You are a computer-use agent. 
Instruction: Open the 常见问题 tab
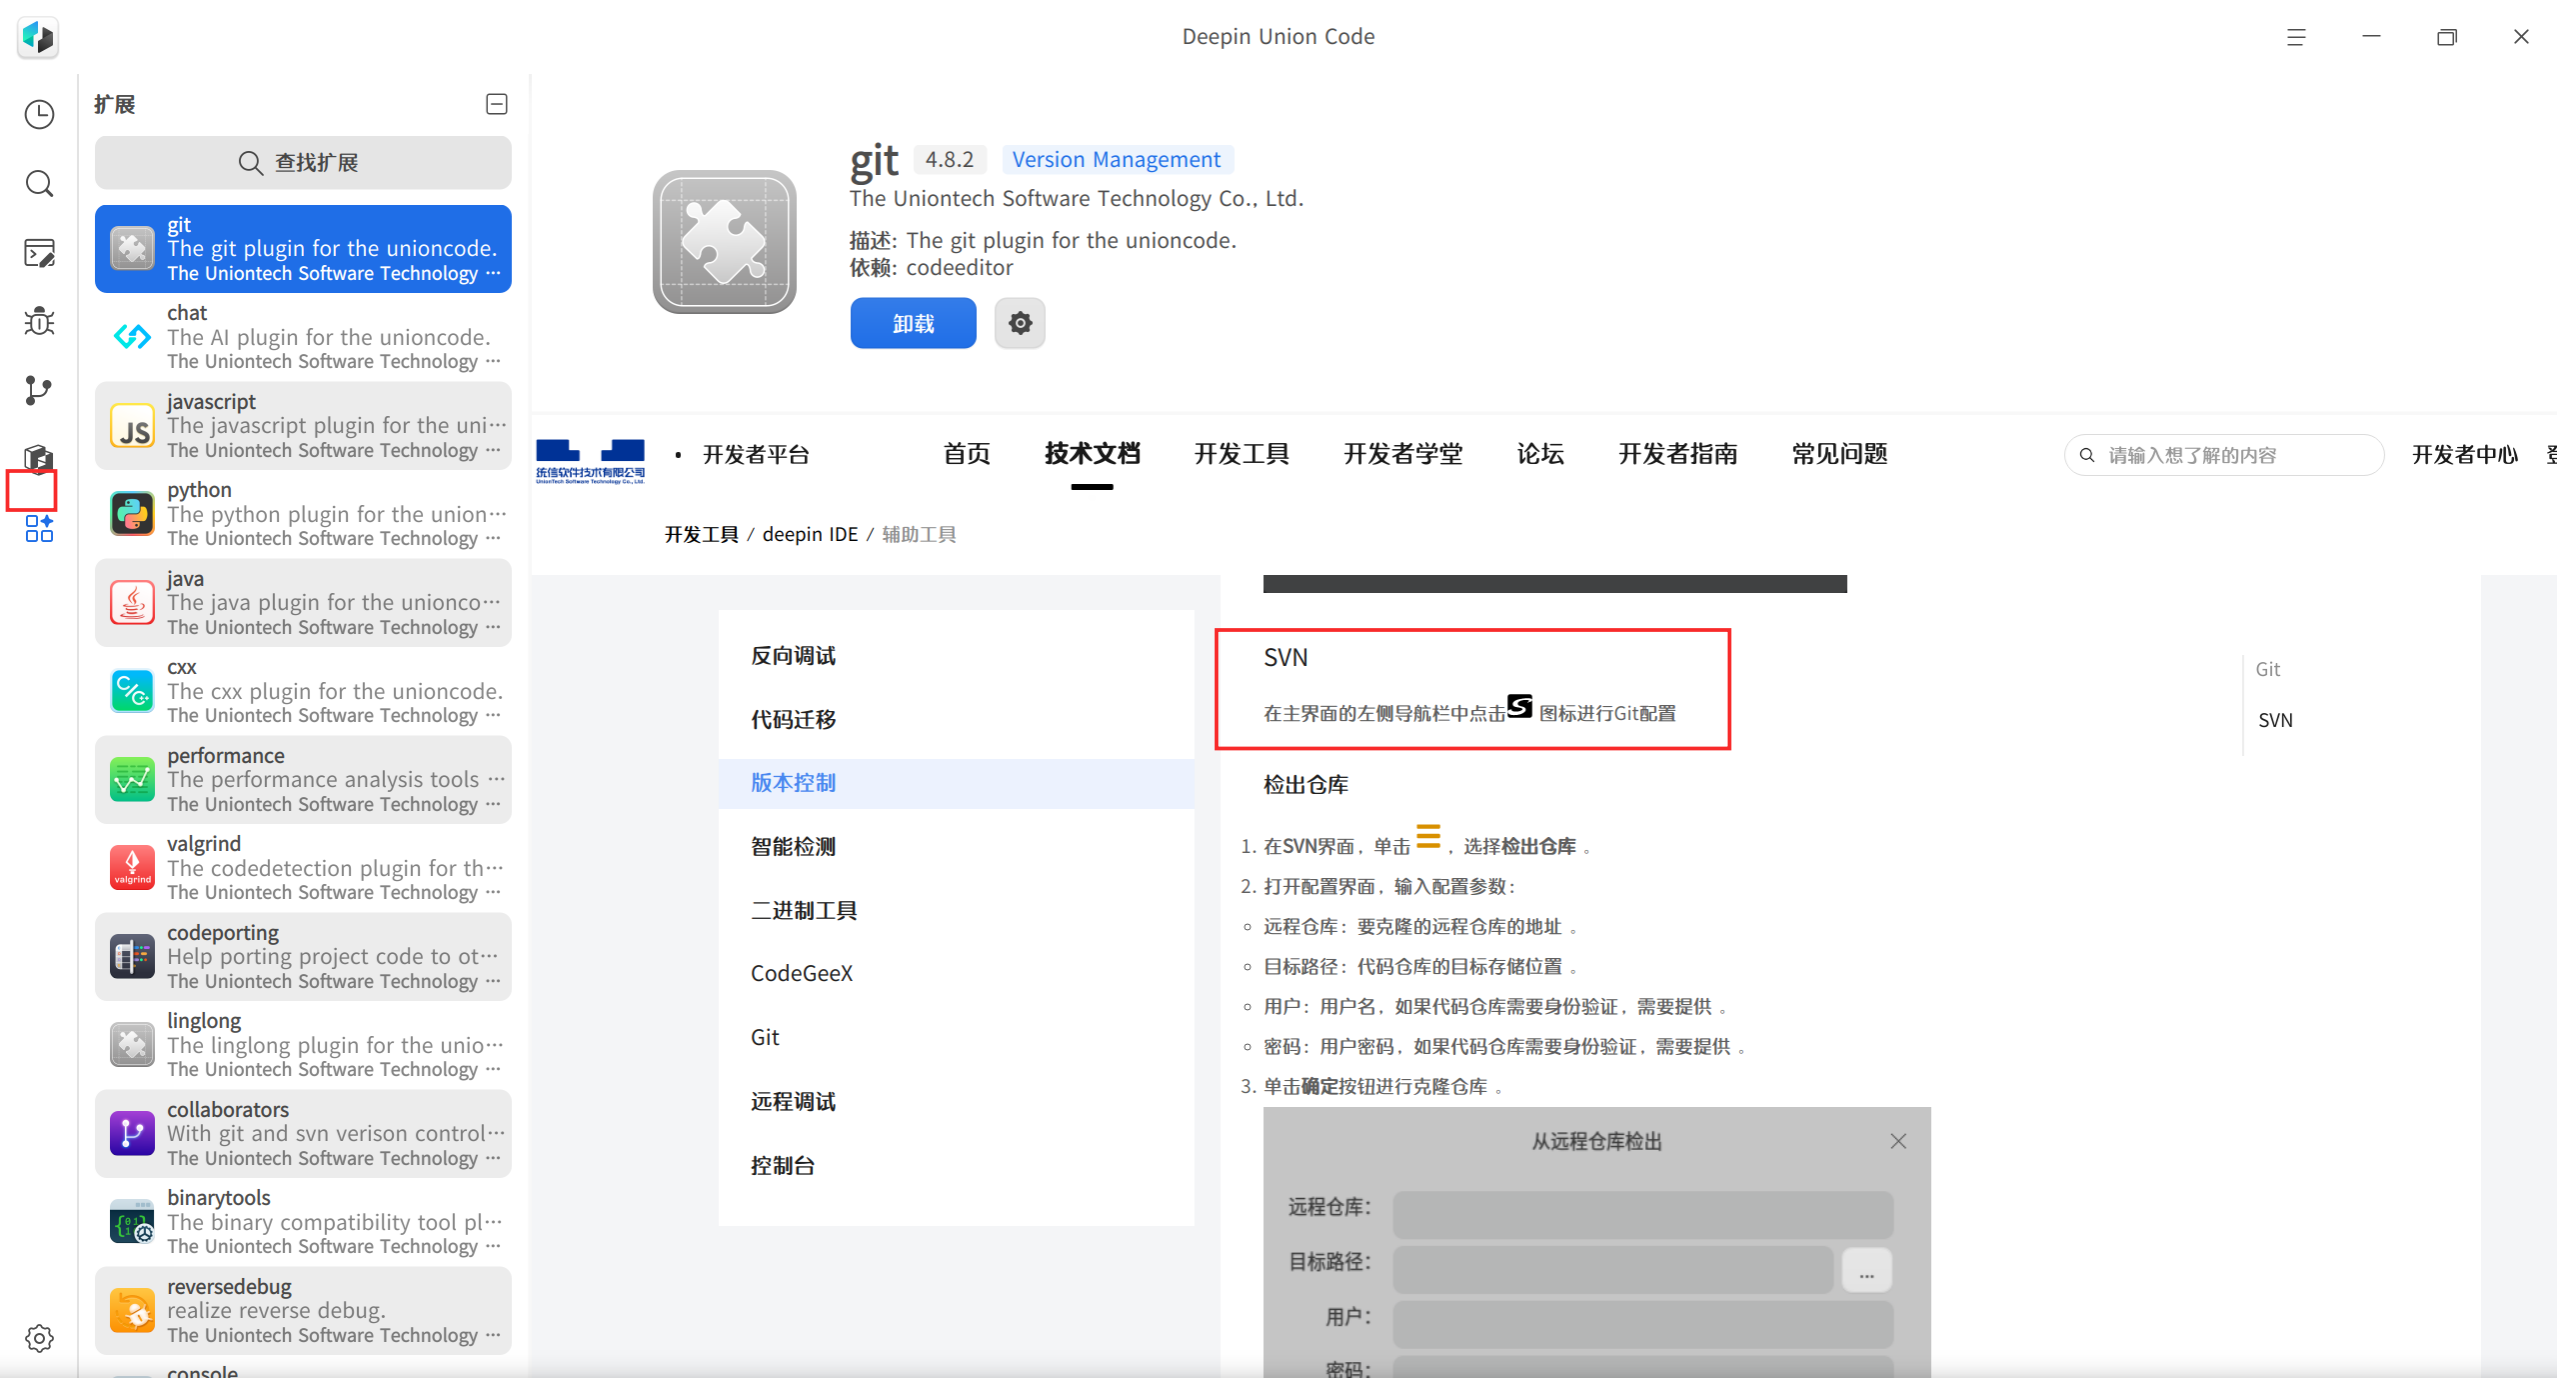tap(1840, 454)
